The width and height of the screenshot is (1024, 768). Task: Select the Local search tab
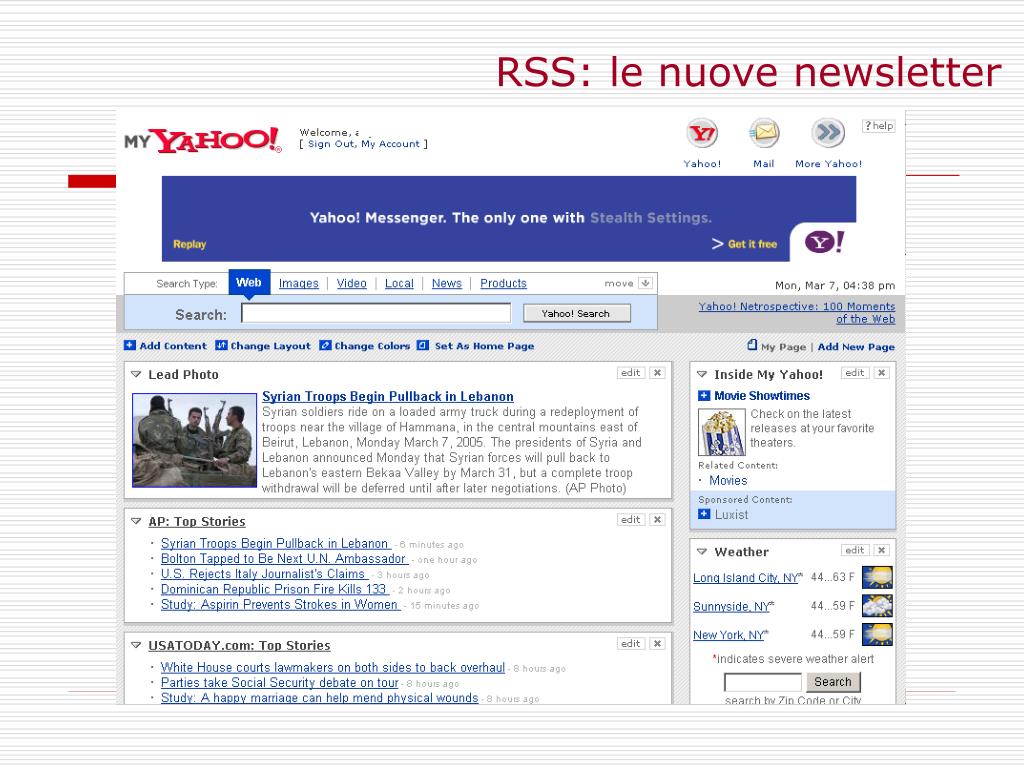click(399, 283)
